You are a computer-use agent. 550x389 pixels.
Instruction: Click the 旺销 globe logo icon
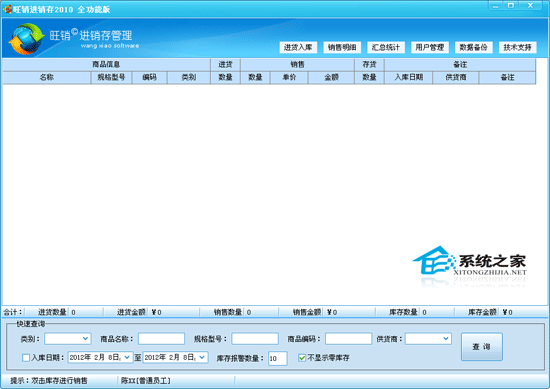tap(27, 39)
